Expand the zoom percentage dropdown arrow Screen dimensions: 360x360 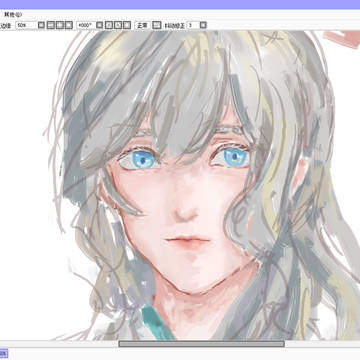coord(41,25)
